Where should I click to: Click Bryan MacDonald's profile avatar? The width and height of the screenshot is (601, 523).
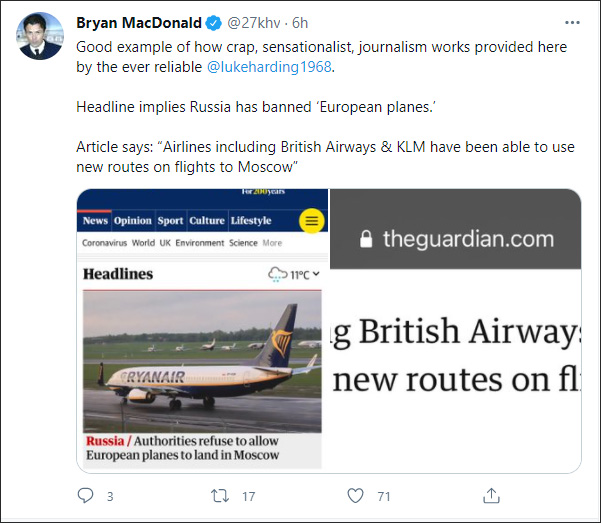pos(40,37)
